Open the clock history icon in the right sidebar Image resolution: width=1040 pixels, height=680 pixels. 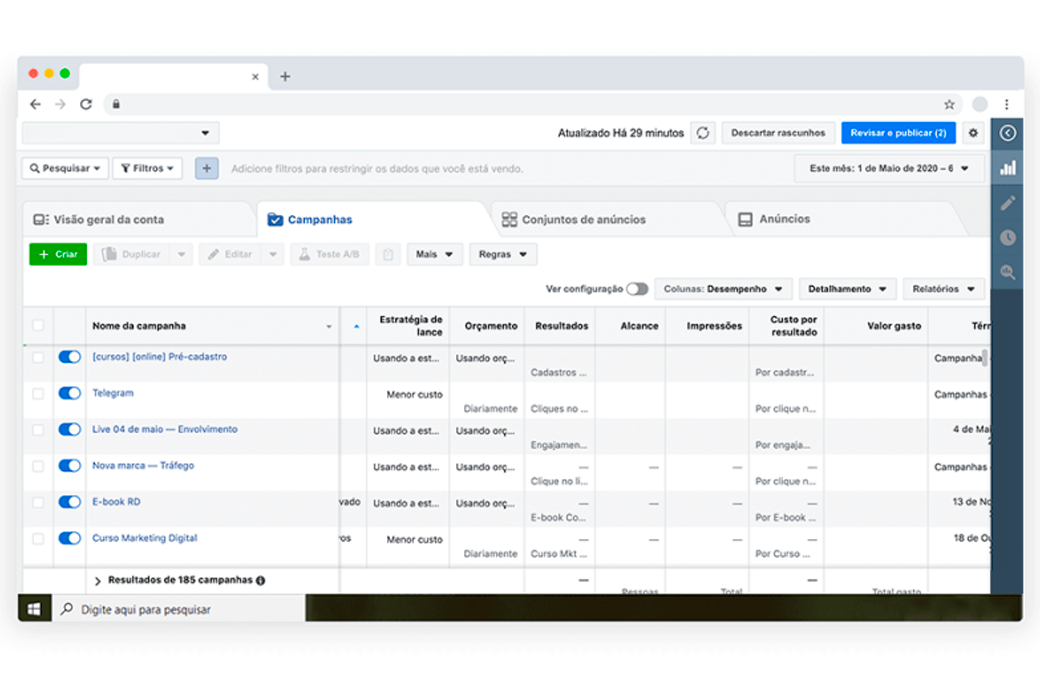[1008, 238]
